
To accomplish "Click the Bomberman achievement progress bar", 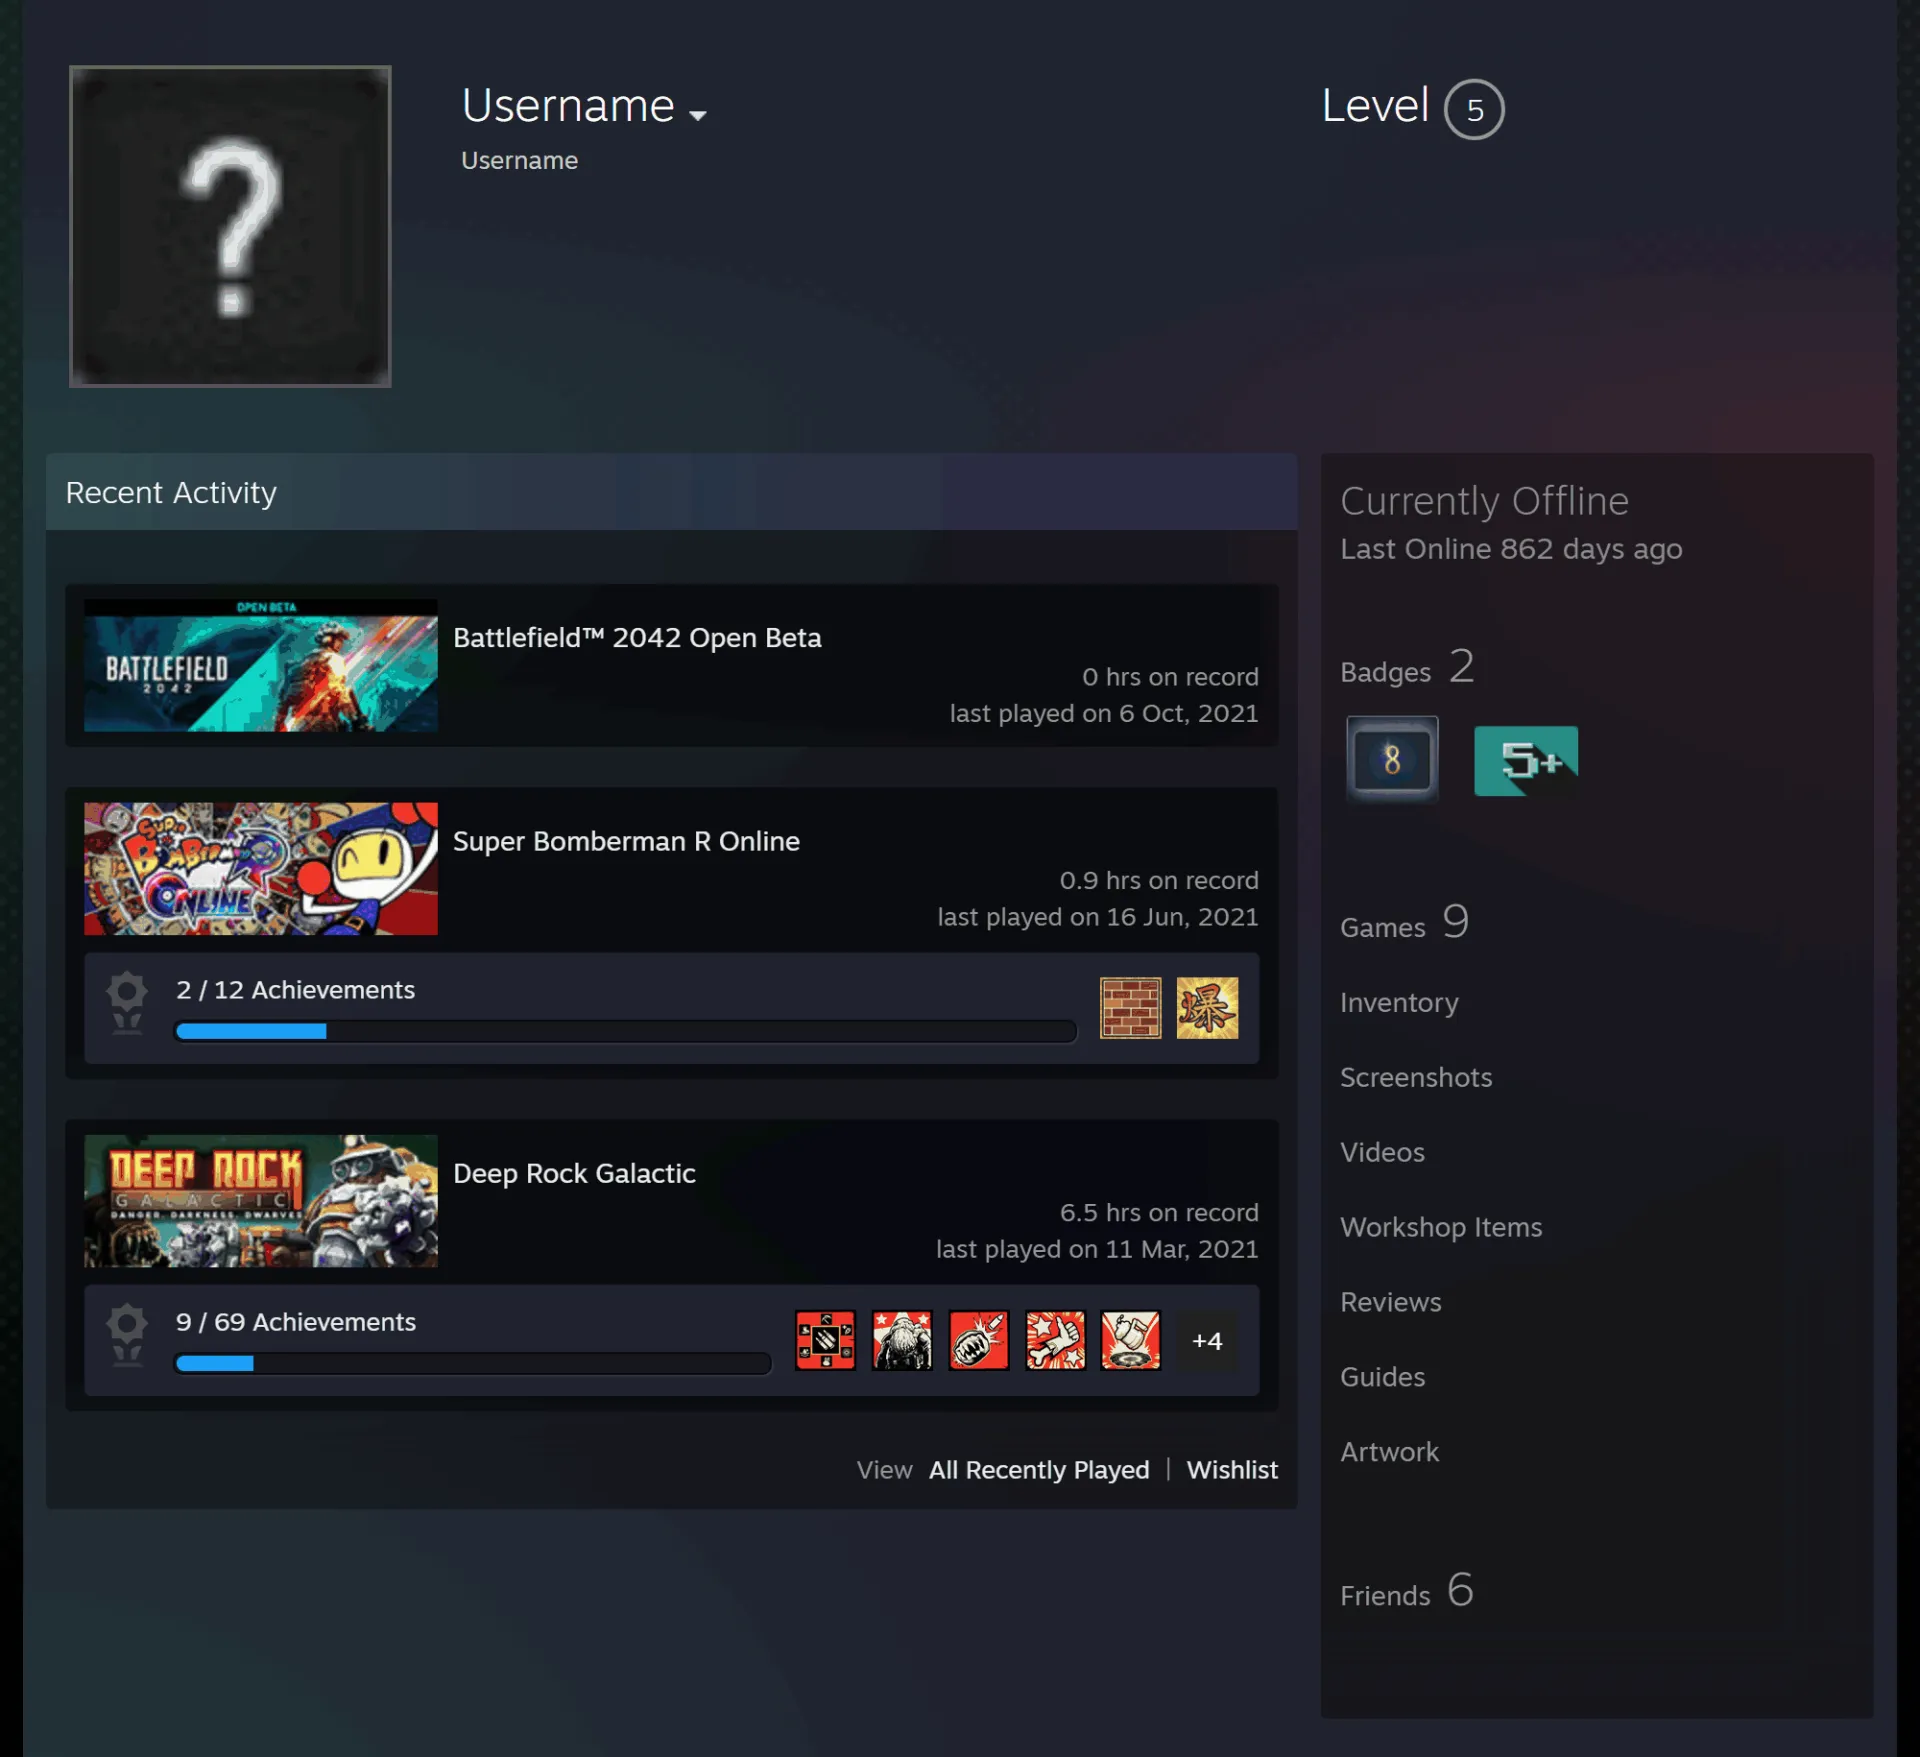I will (x=626, y=1032).
